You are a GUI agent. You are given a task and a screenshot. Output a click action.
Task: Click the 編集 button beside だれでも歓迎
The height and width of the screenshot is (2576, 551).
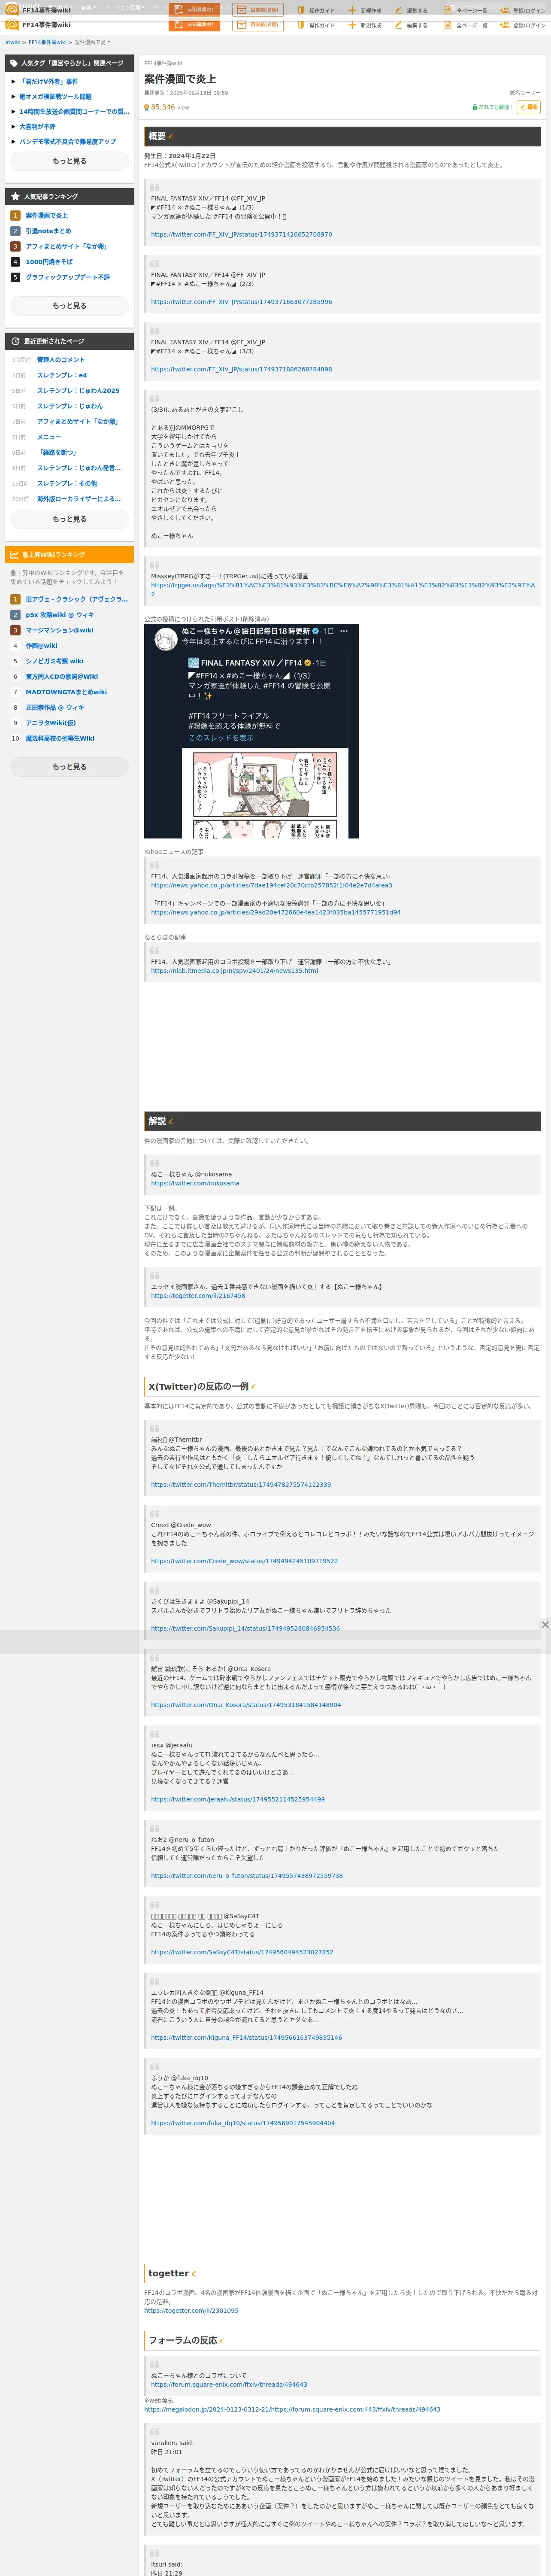(x=529, y=107)
